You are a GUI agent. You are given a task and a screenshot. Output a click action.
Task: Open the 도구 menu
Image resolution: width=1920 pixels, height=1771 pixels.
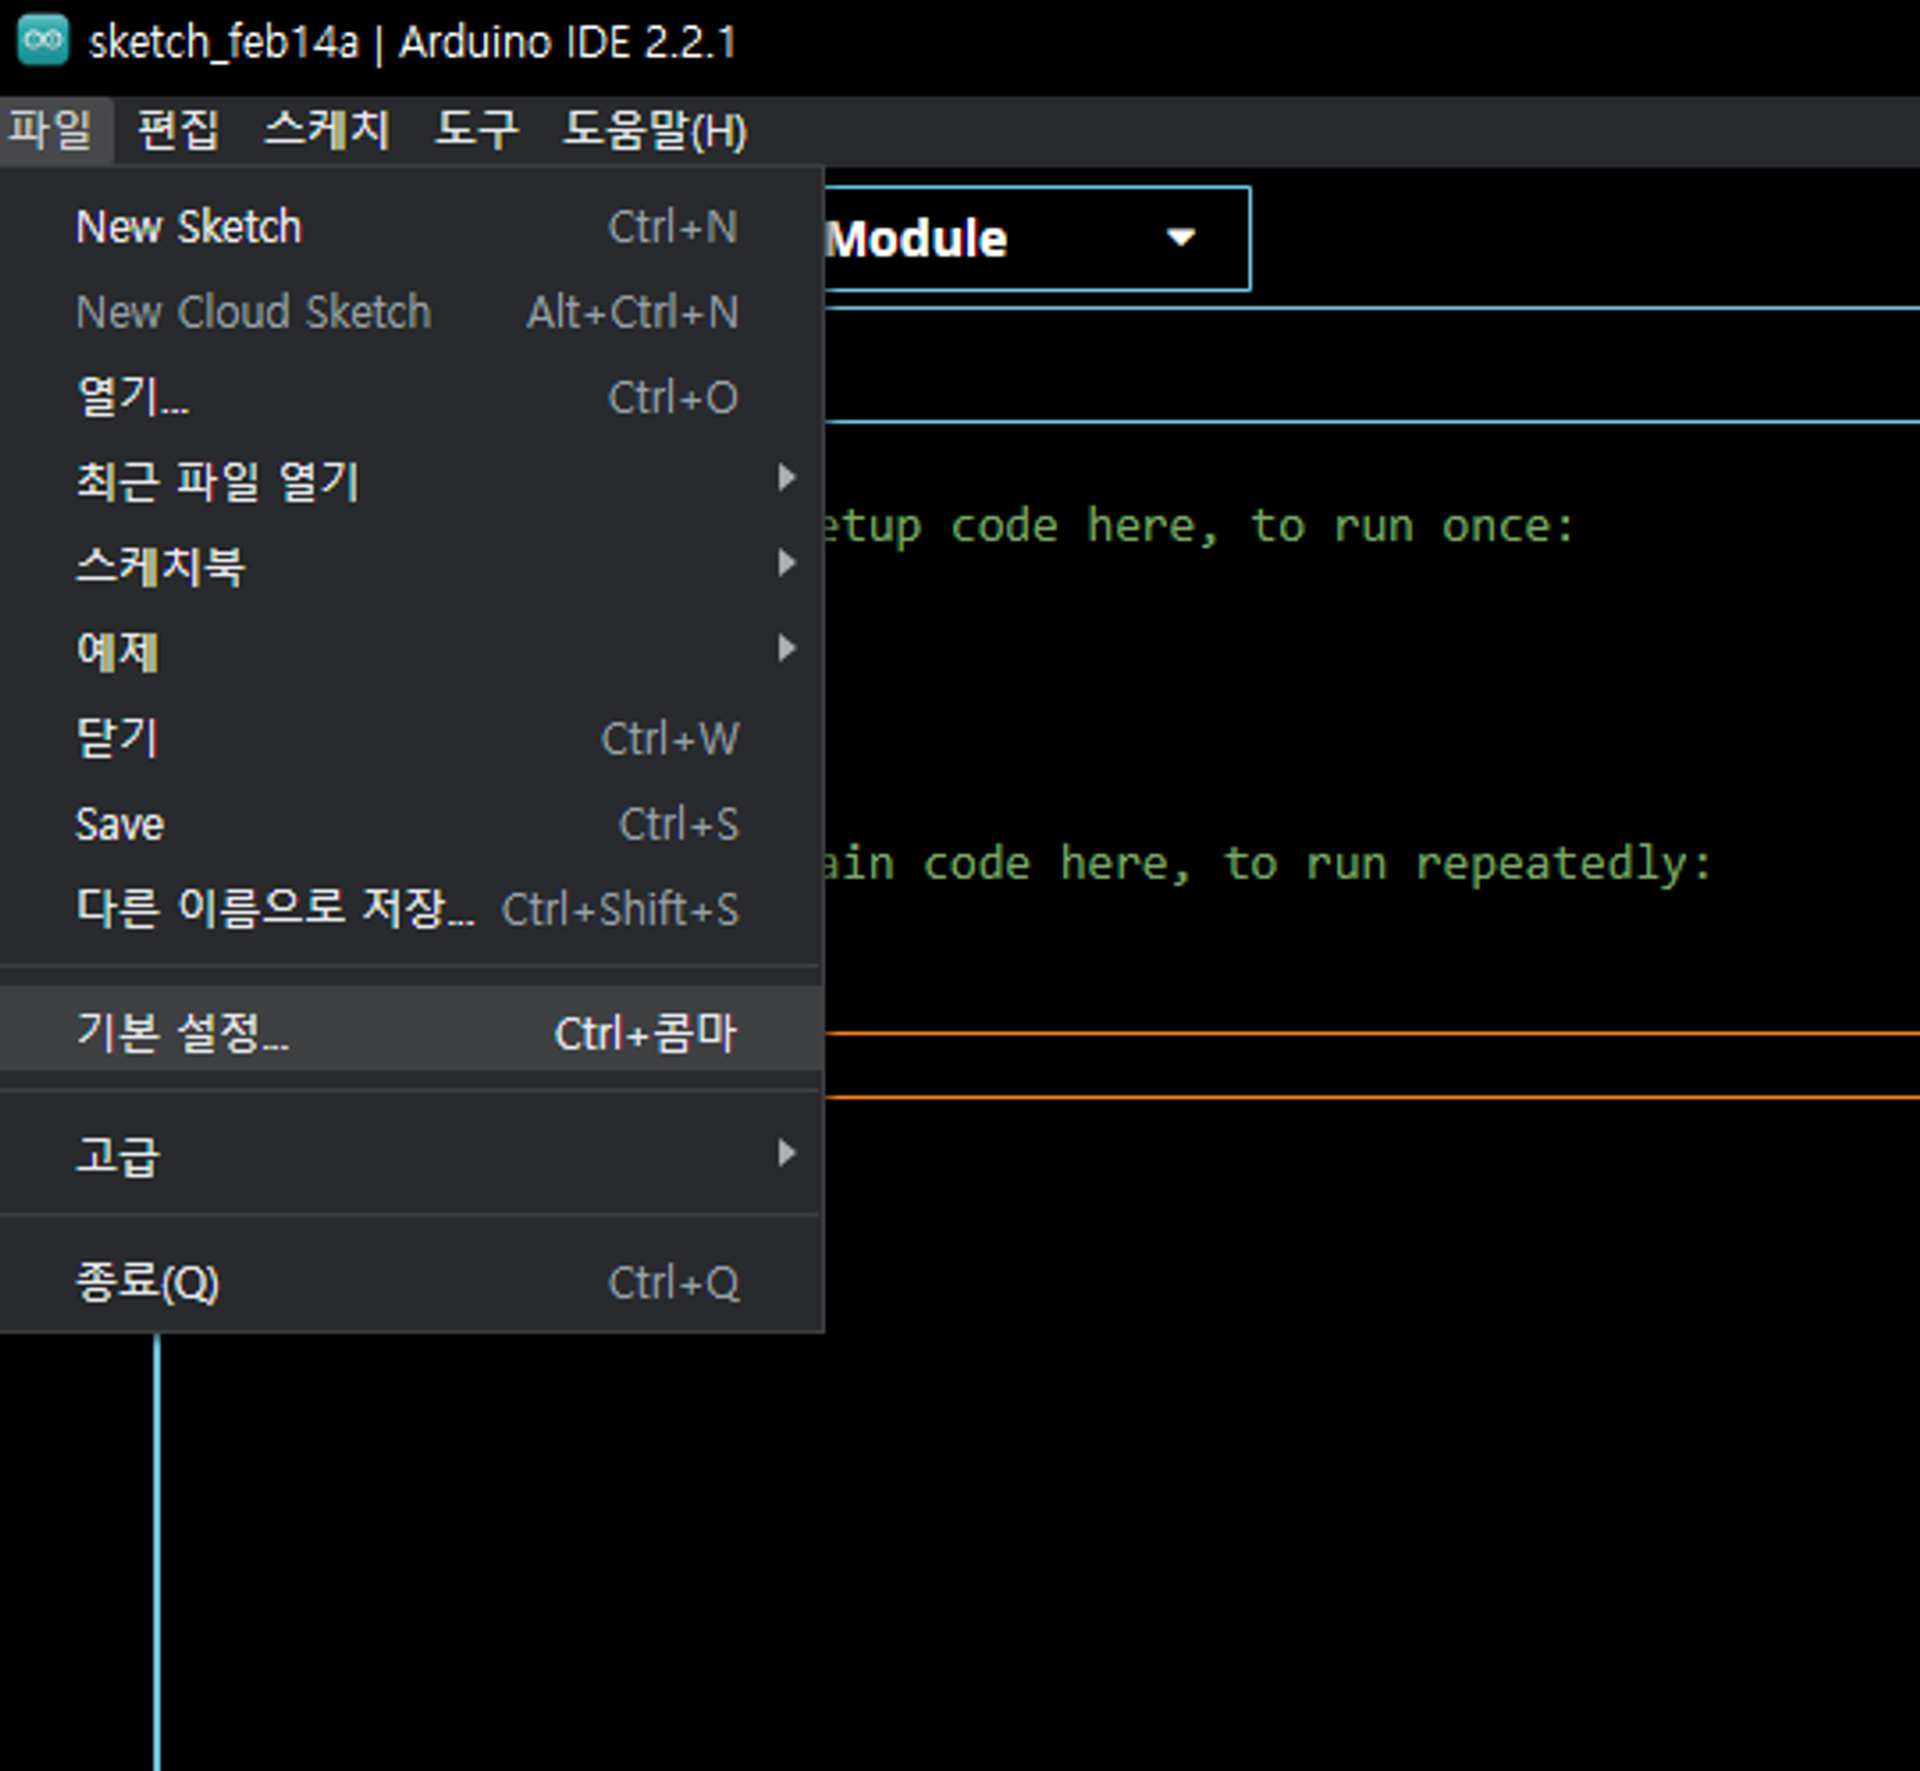coord(477,130)
